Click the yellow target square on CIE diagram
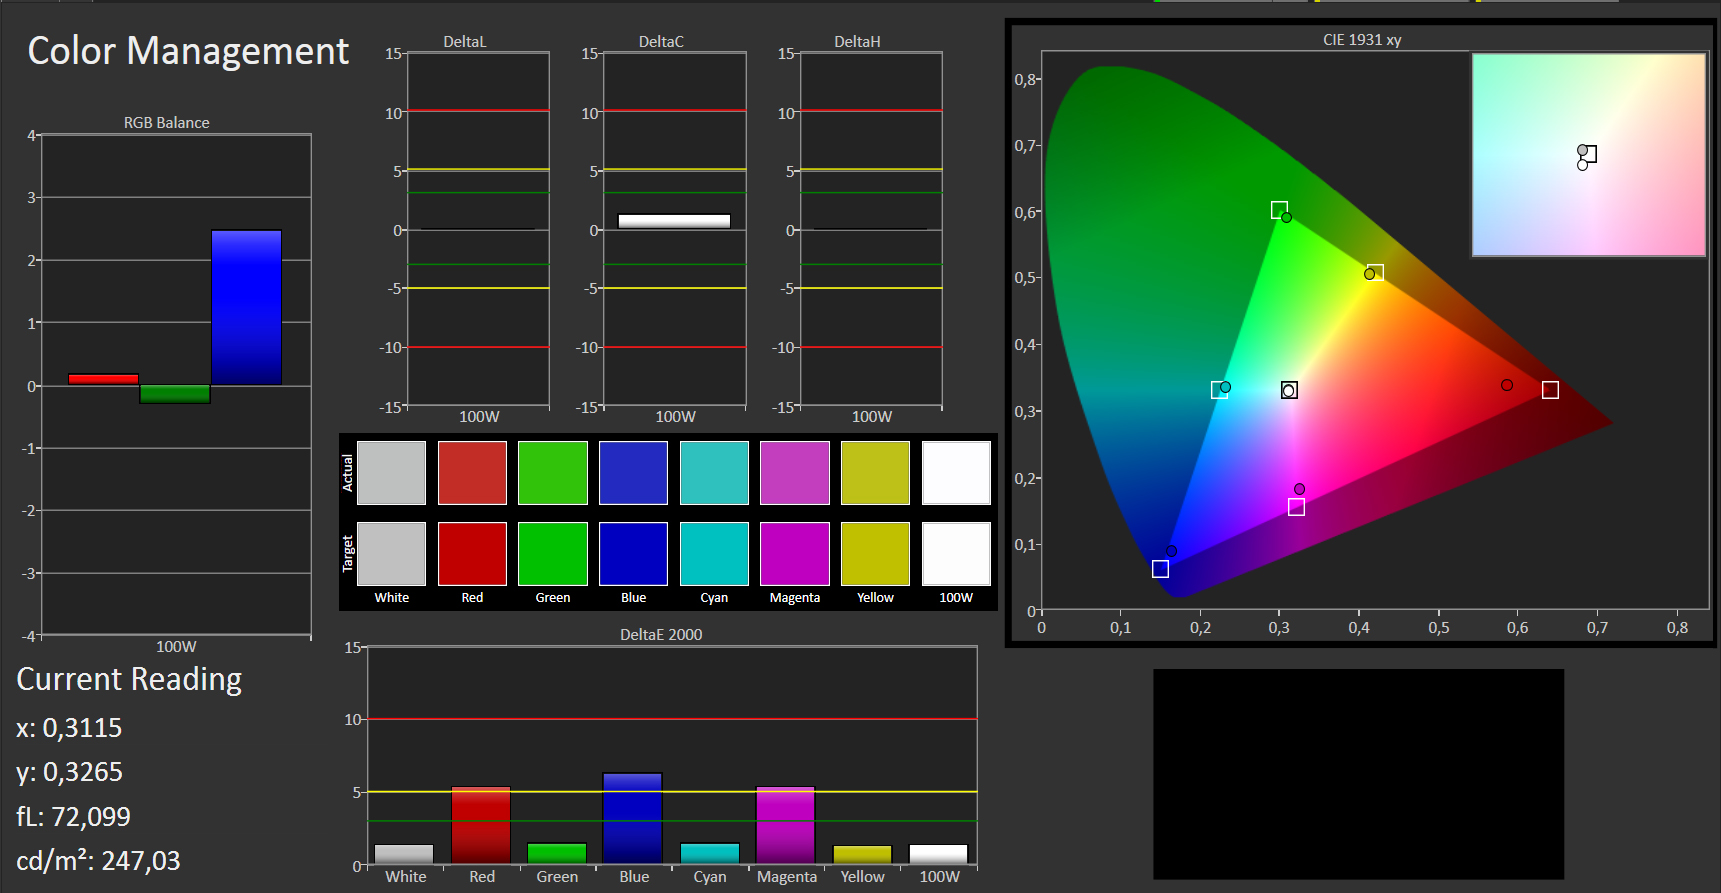This screenshot has height=893, width=1721. pos(1375,272)
